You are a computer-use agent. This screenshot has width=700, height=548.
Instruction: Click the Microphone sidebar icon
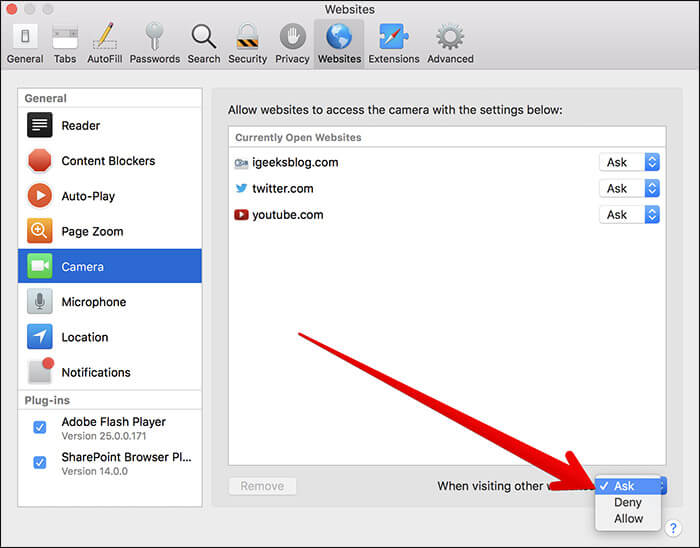pyautogui.click(x=39, y=301)
